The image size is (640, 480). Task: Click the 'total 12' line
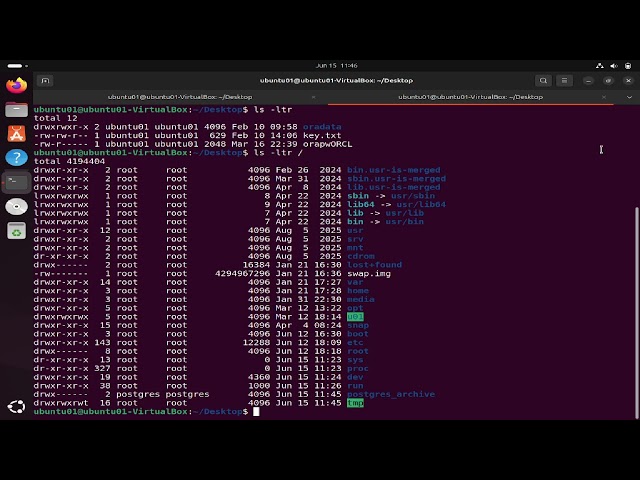pyautogui.click(x=55, y=118)
